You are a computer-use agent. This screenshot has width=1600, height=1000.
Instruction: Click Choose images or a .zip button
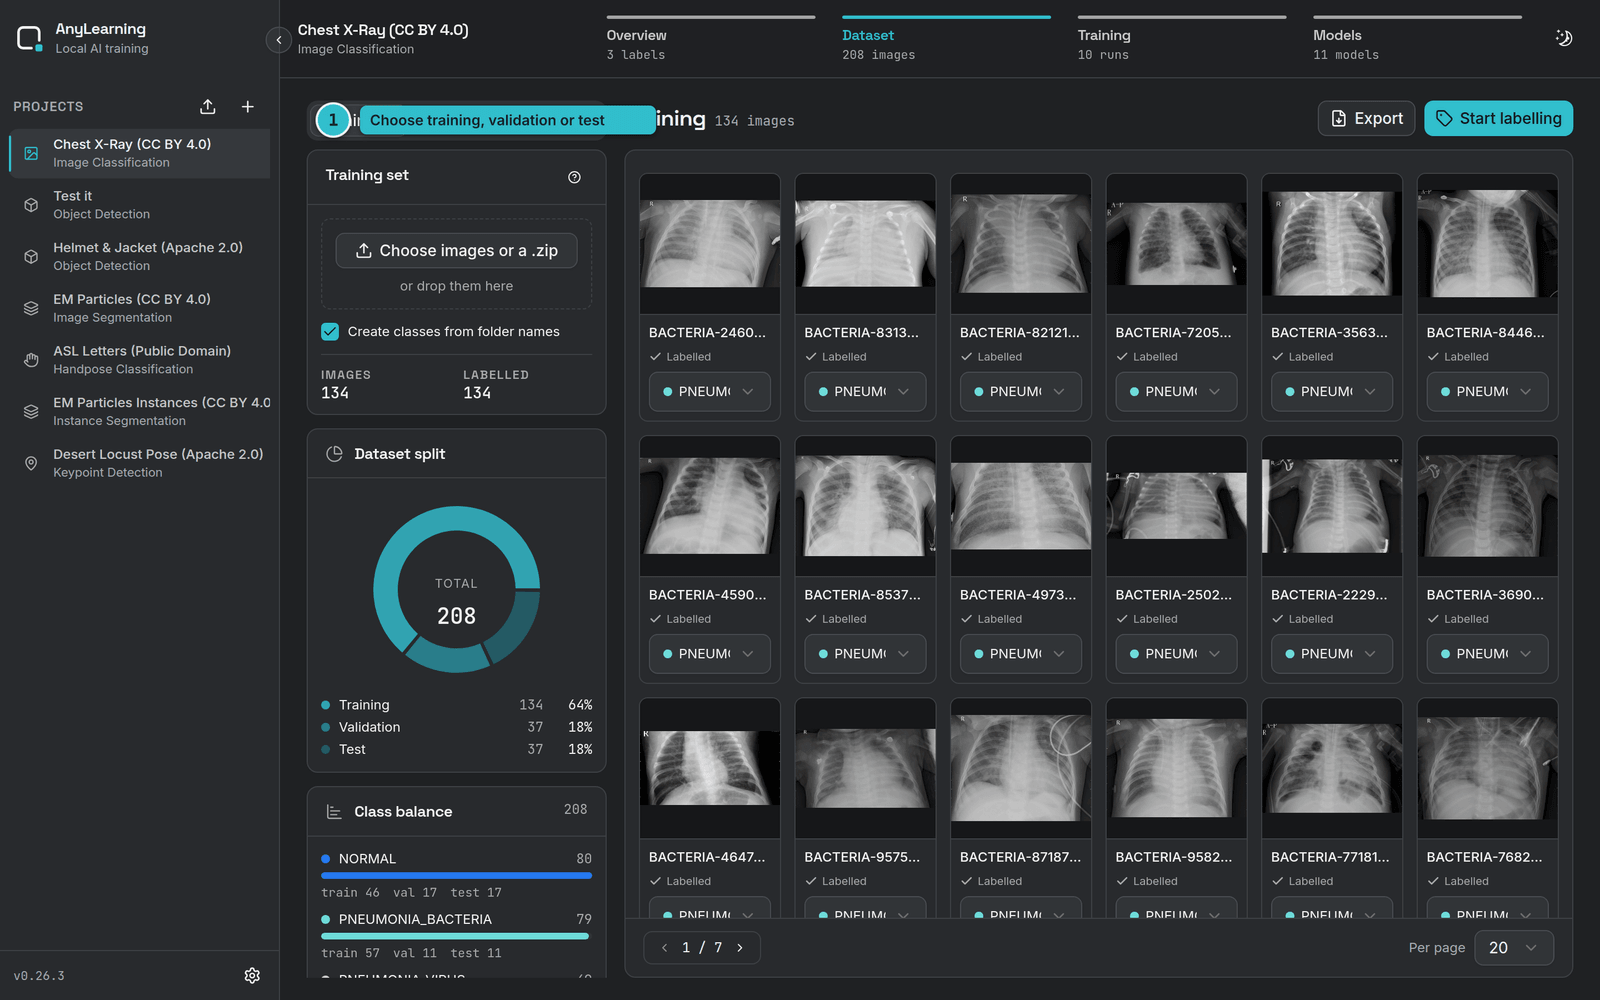tap(456, 251)
